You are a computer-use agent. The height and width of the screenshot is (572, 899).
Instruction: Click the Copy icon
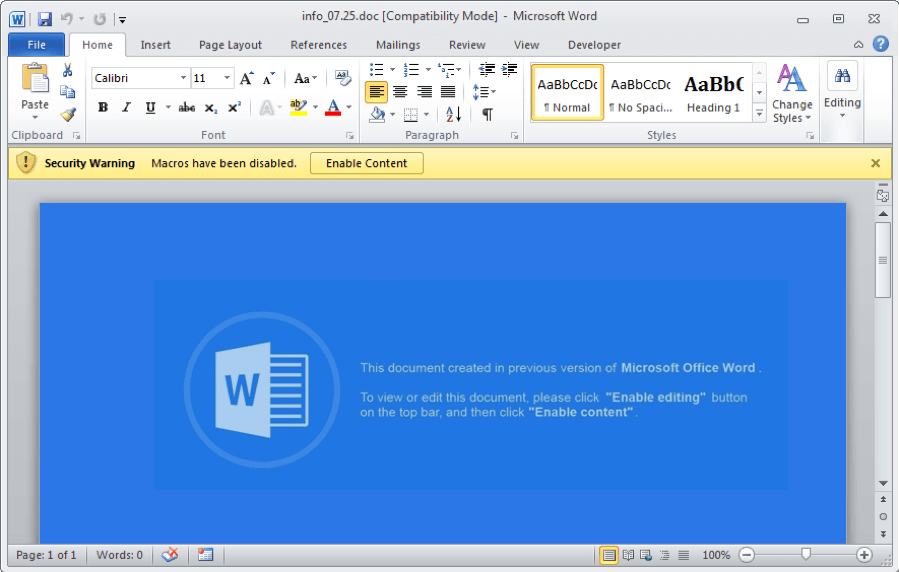[68, 92]
